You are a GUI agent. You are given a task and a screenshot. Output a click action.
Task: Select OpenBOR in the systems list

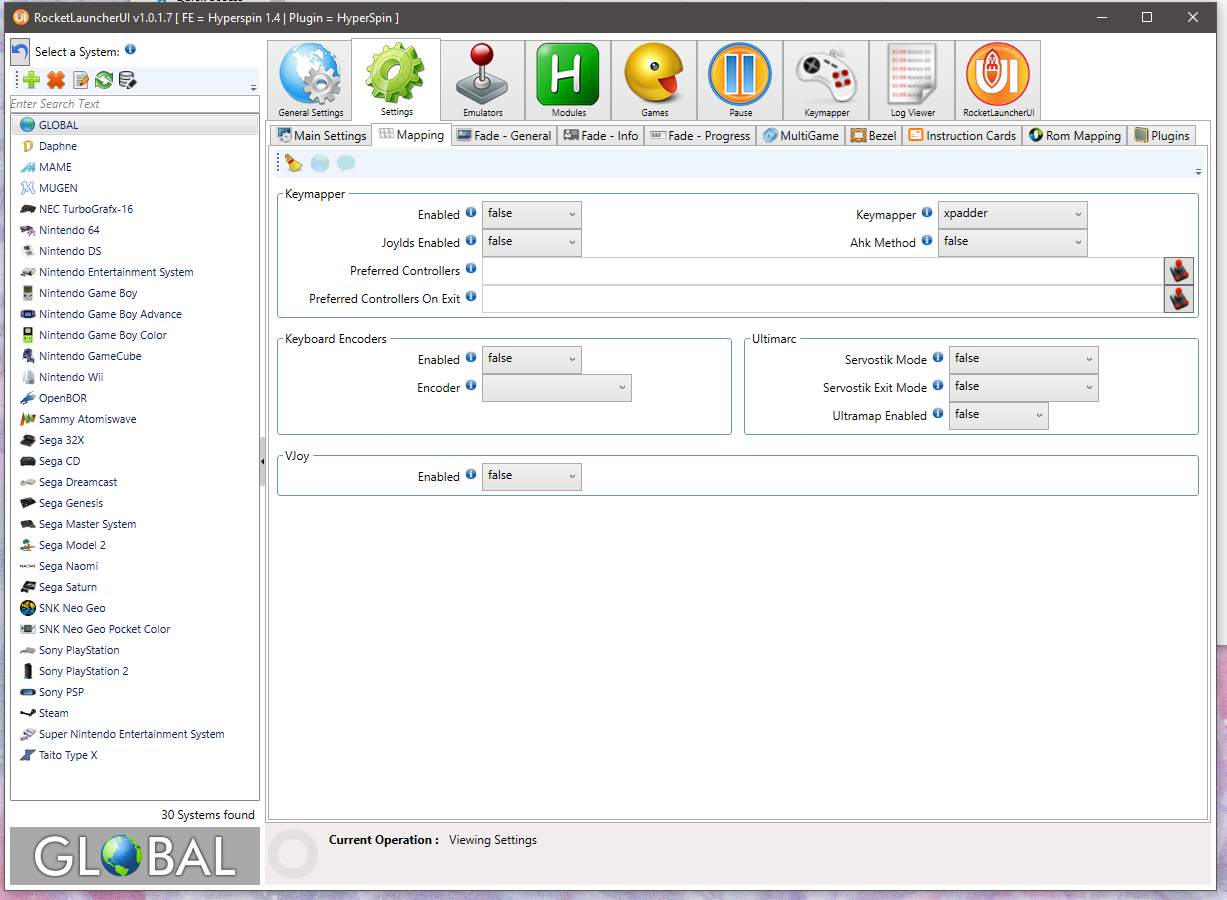pos(135,398)
